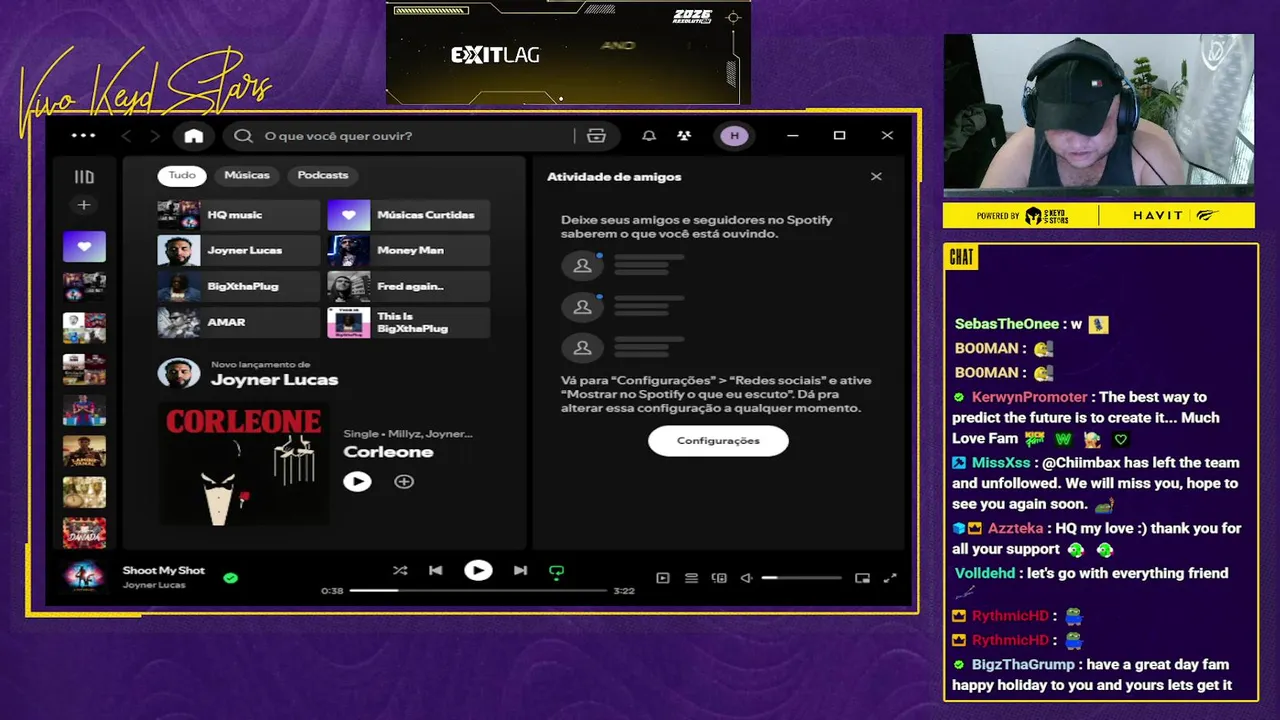Screen dimensions: 1280x720
Task: Open the profile avatar "H"
Action: pyautogui.click(x=734, y=136)
